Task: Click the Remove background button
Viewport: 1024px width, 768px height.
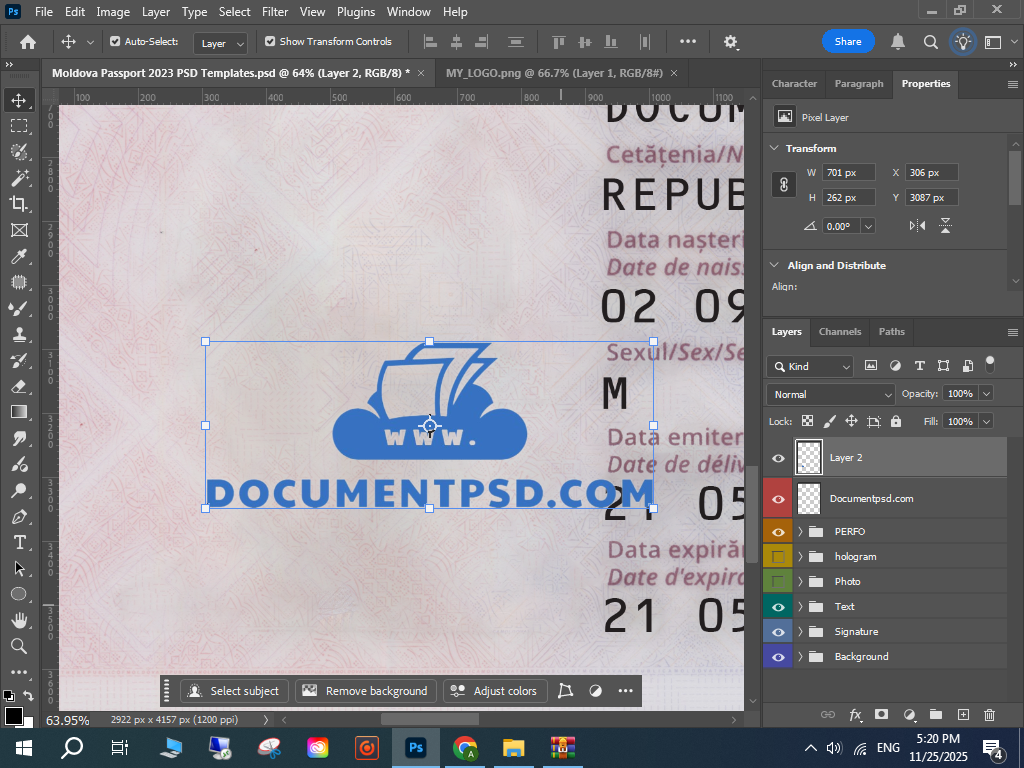Action: point(365,691)
